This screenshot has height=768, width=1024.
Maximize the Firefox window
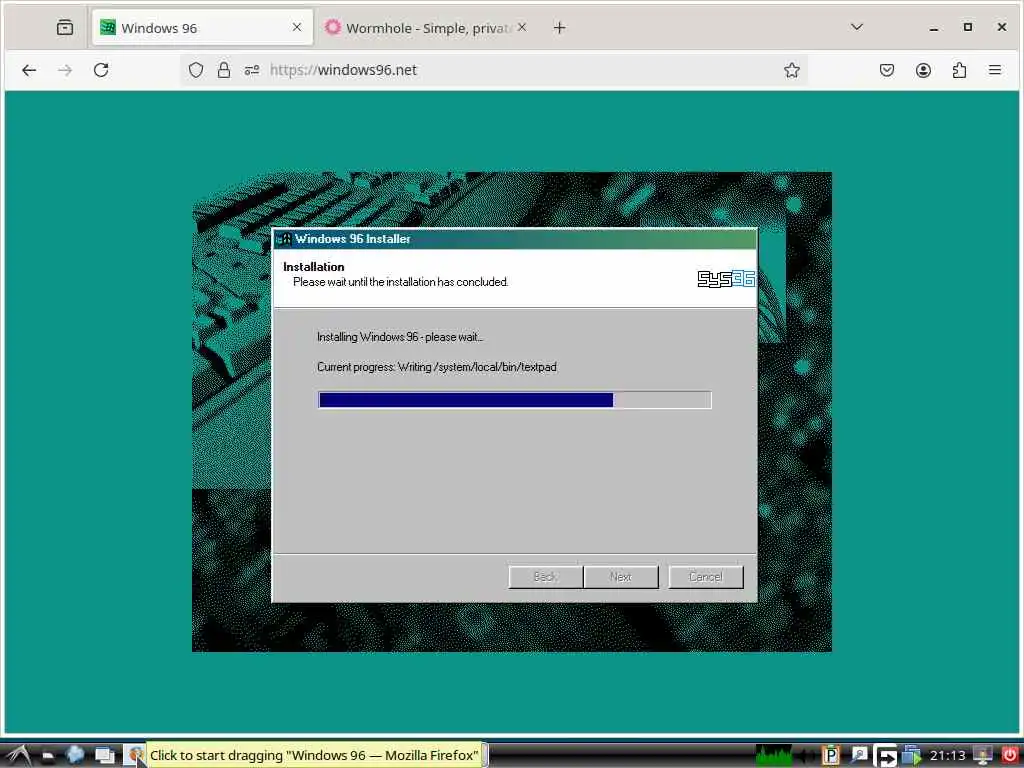[968, 27]
